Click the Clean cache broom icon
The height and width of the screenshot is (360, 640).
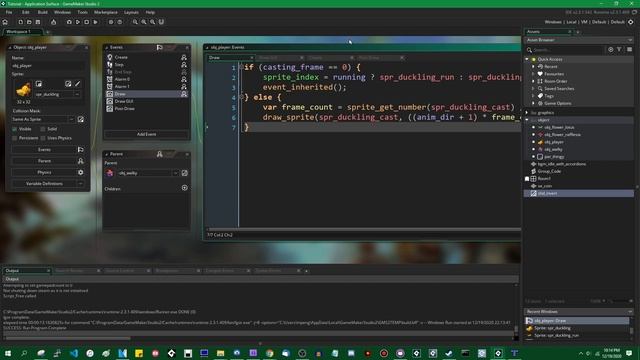(96, 22)
